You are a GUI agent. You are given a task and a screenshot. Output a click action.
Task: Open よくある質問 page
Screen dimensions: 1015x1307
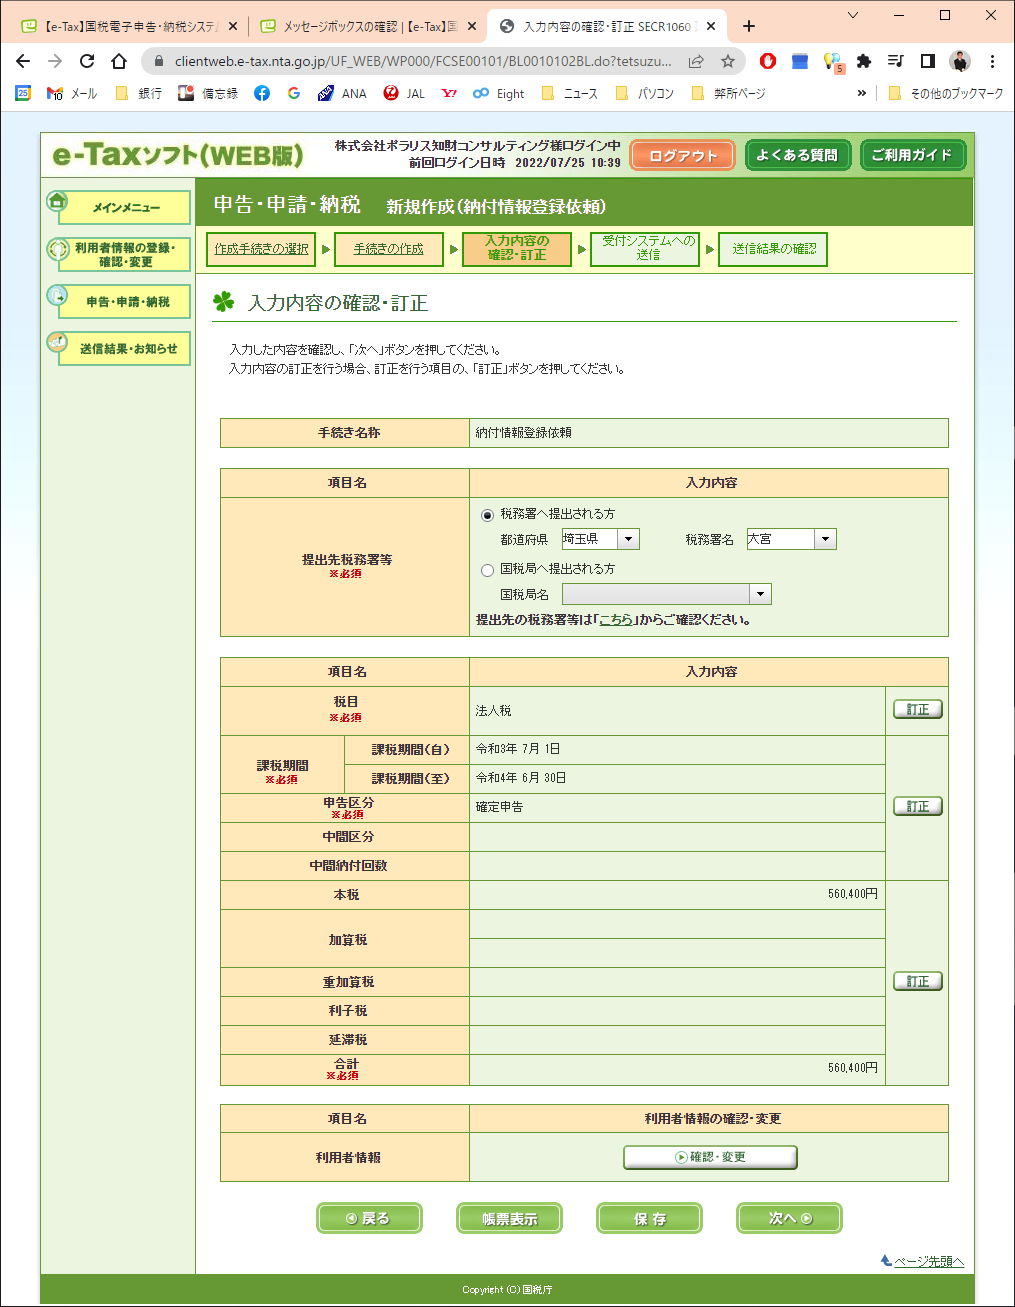click(x=797, y=155)
